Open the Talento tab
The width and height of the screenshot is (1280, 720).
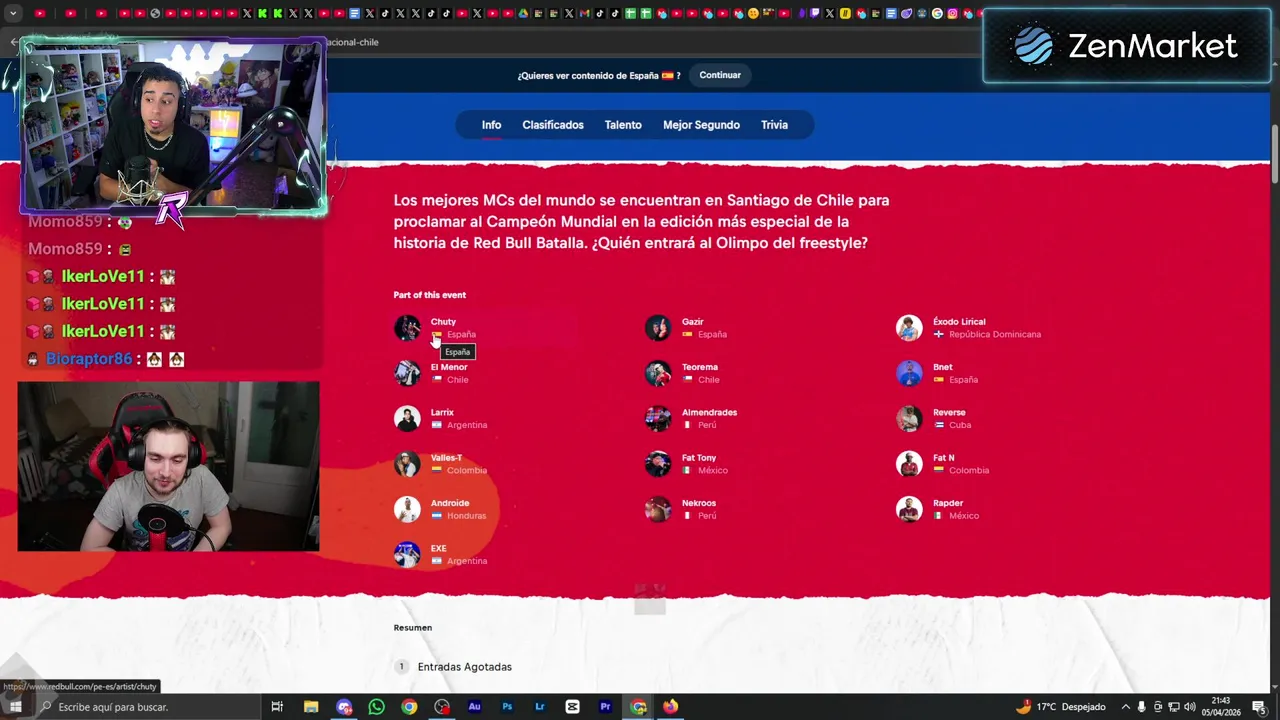point(623,125)
